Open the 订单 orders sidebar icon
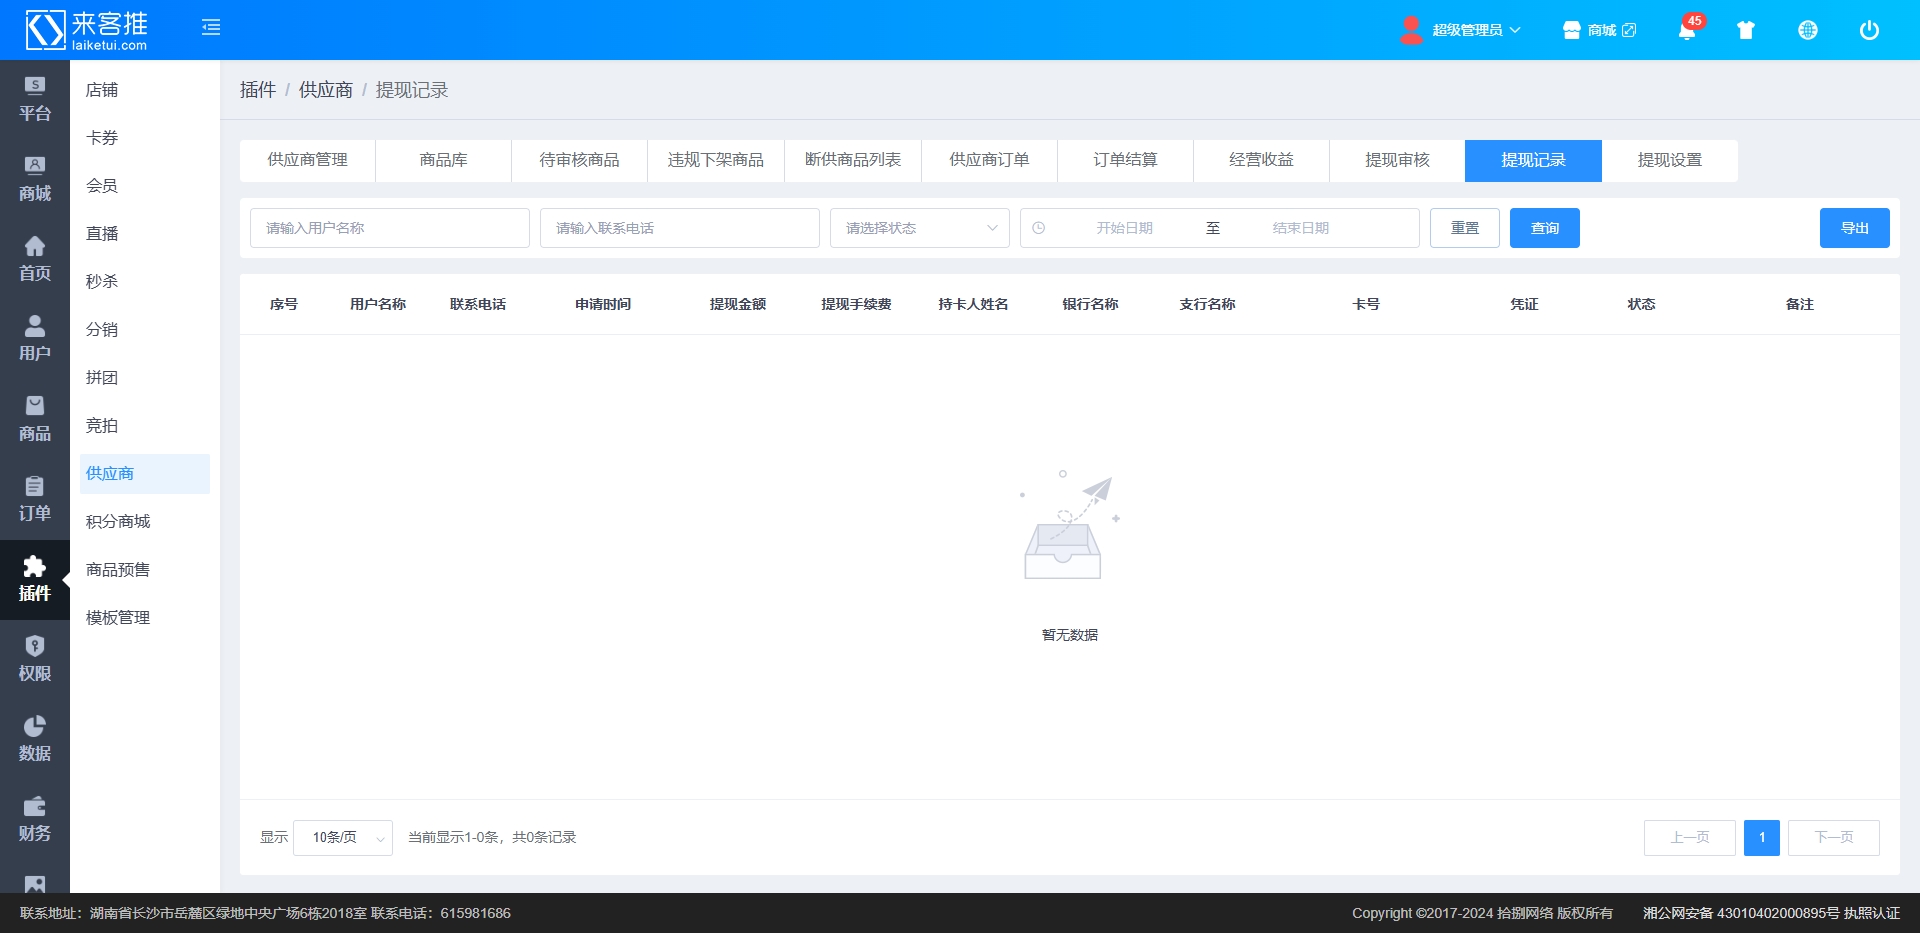Image resolution: width=1920 pixels, height=933 pixels. (x=35, y=499)
